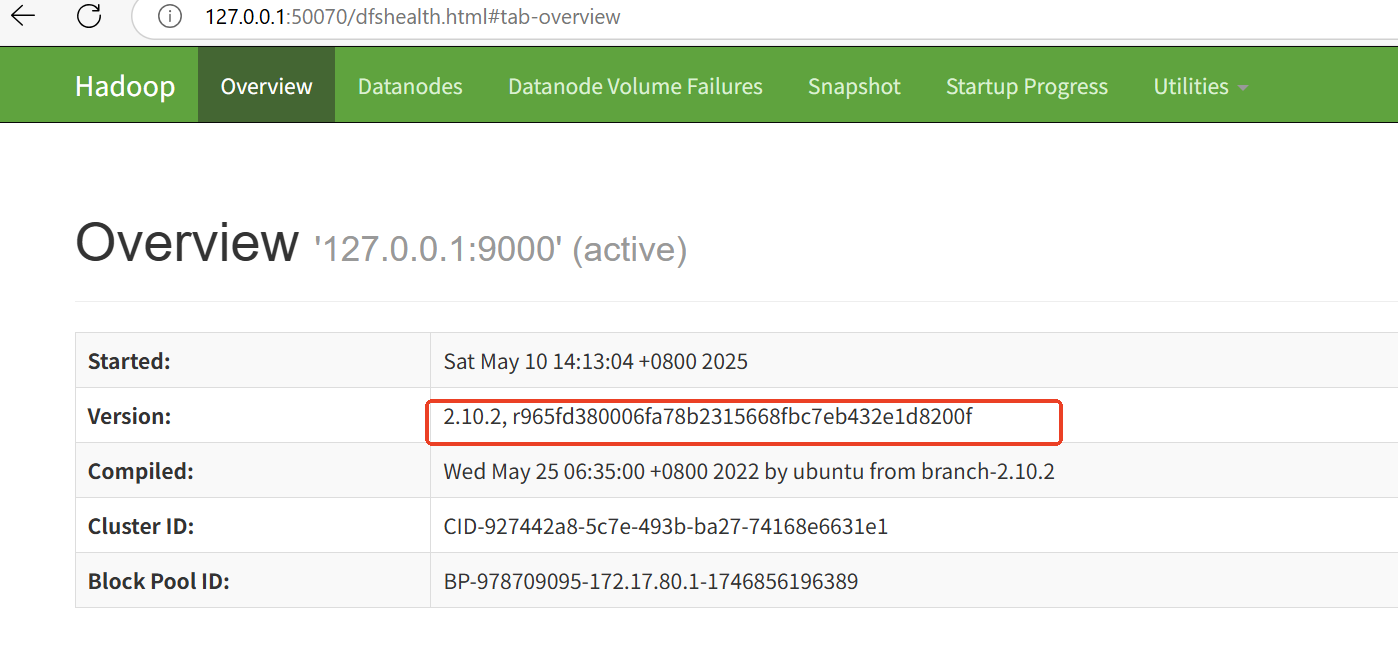Expand the Utilities dropdown menu

click(1200, 86)
